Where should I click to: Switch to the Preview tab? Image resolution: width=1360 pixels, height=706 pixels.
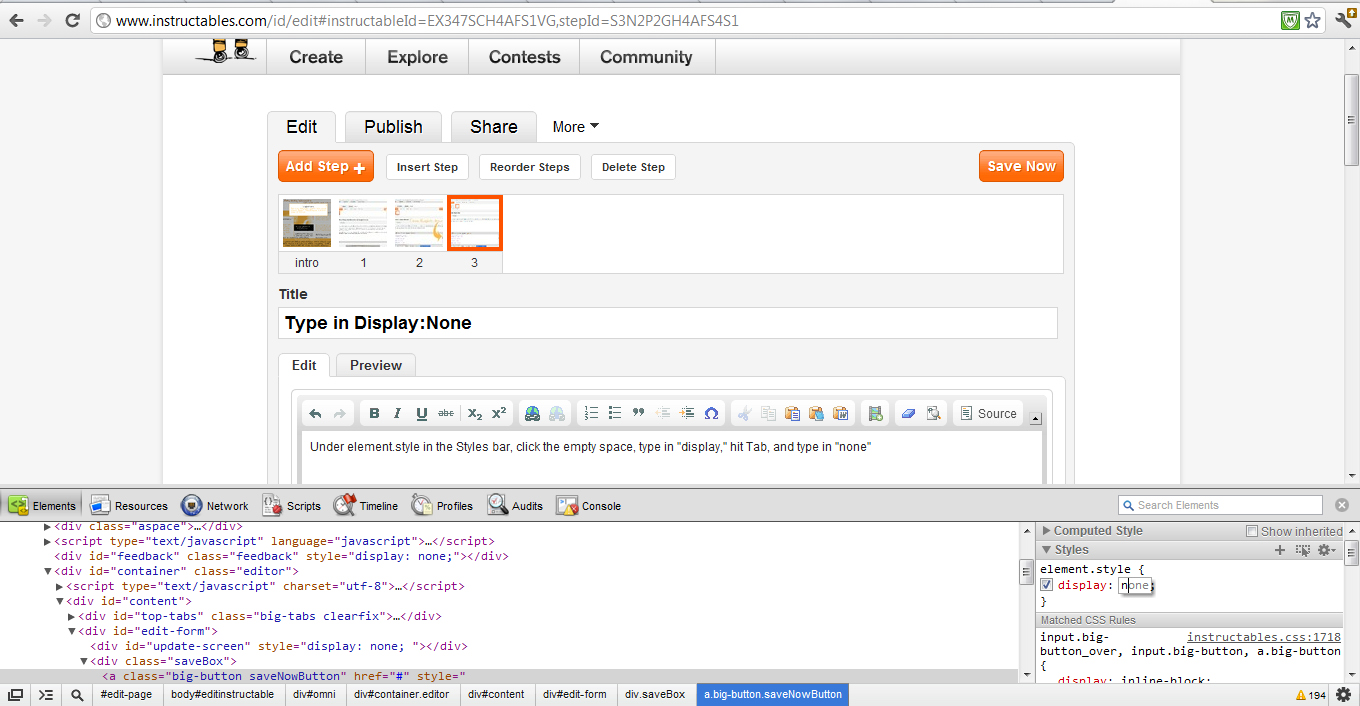tap(375, 365)
